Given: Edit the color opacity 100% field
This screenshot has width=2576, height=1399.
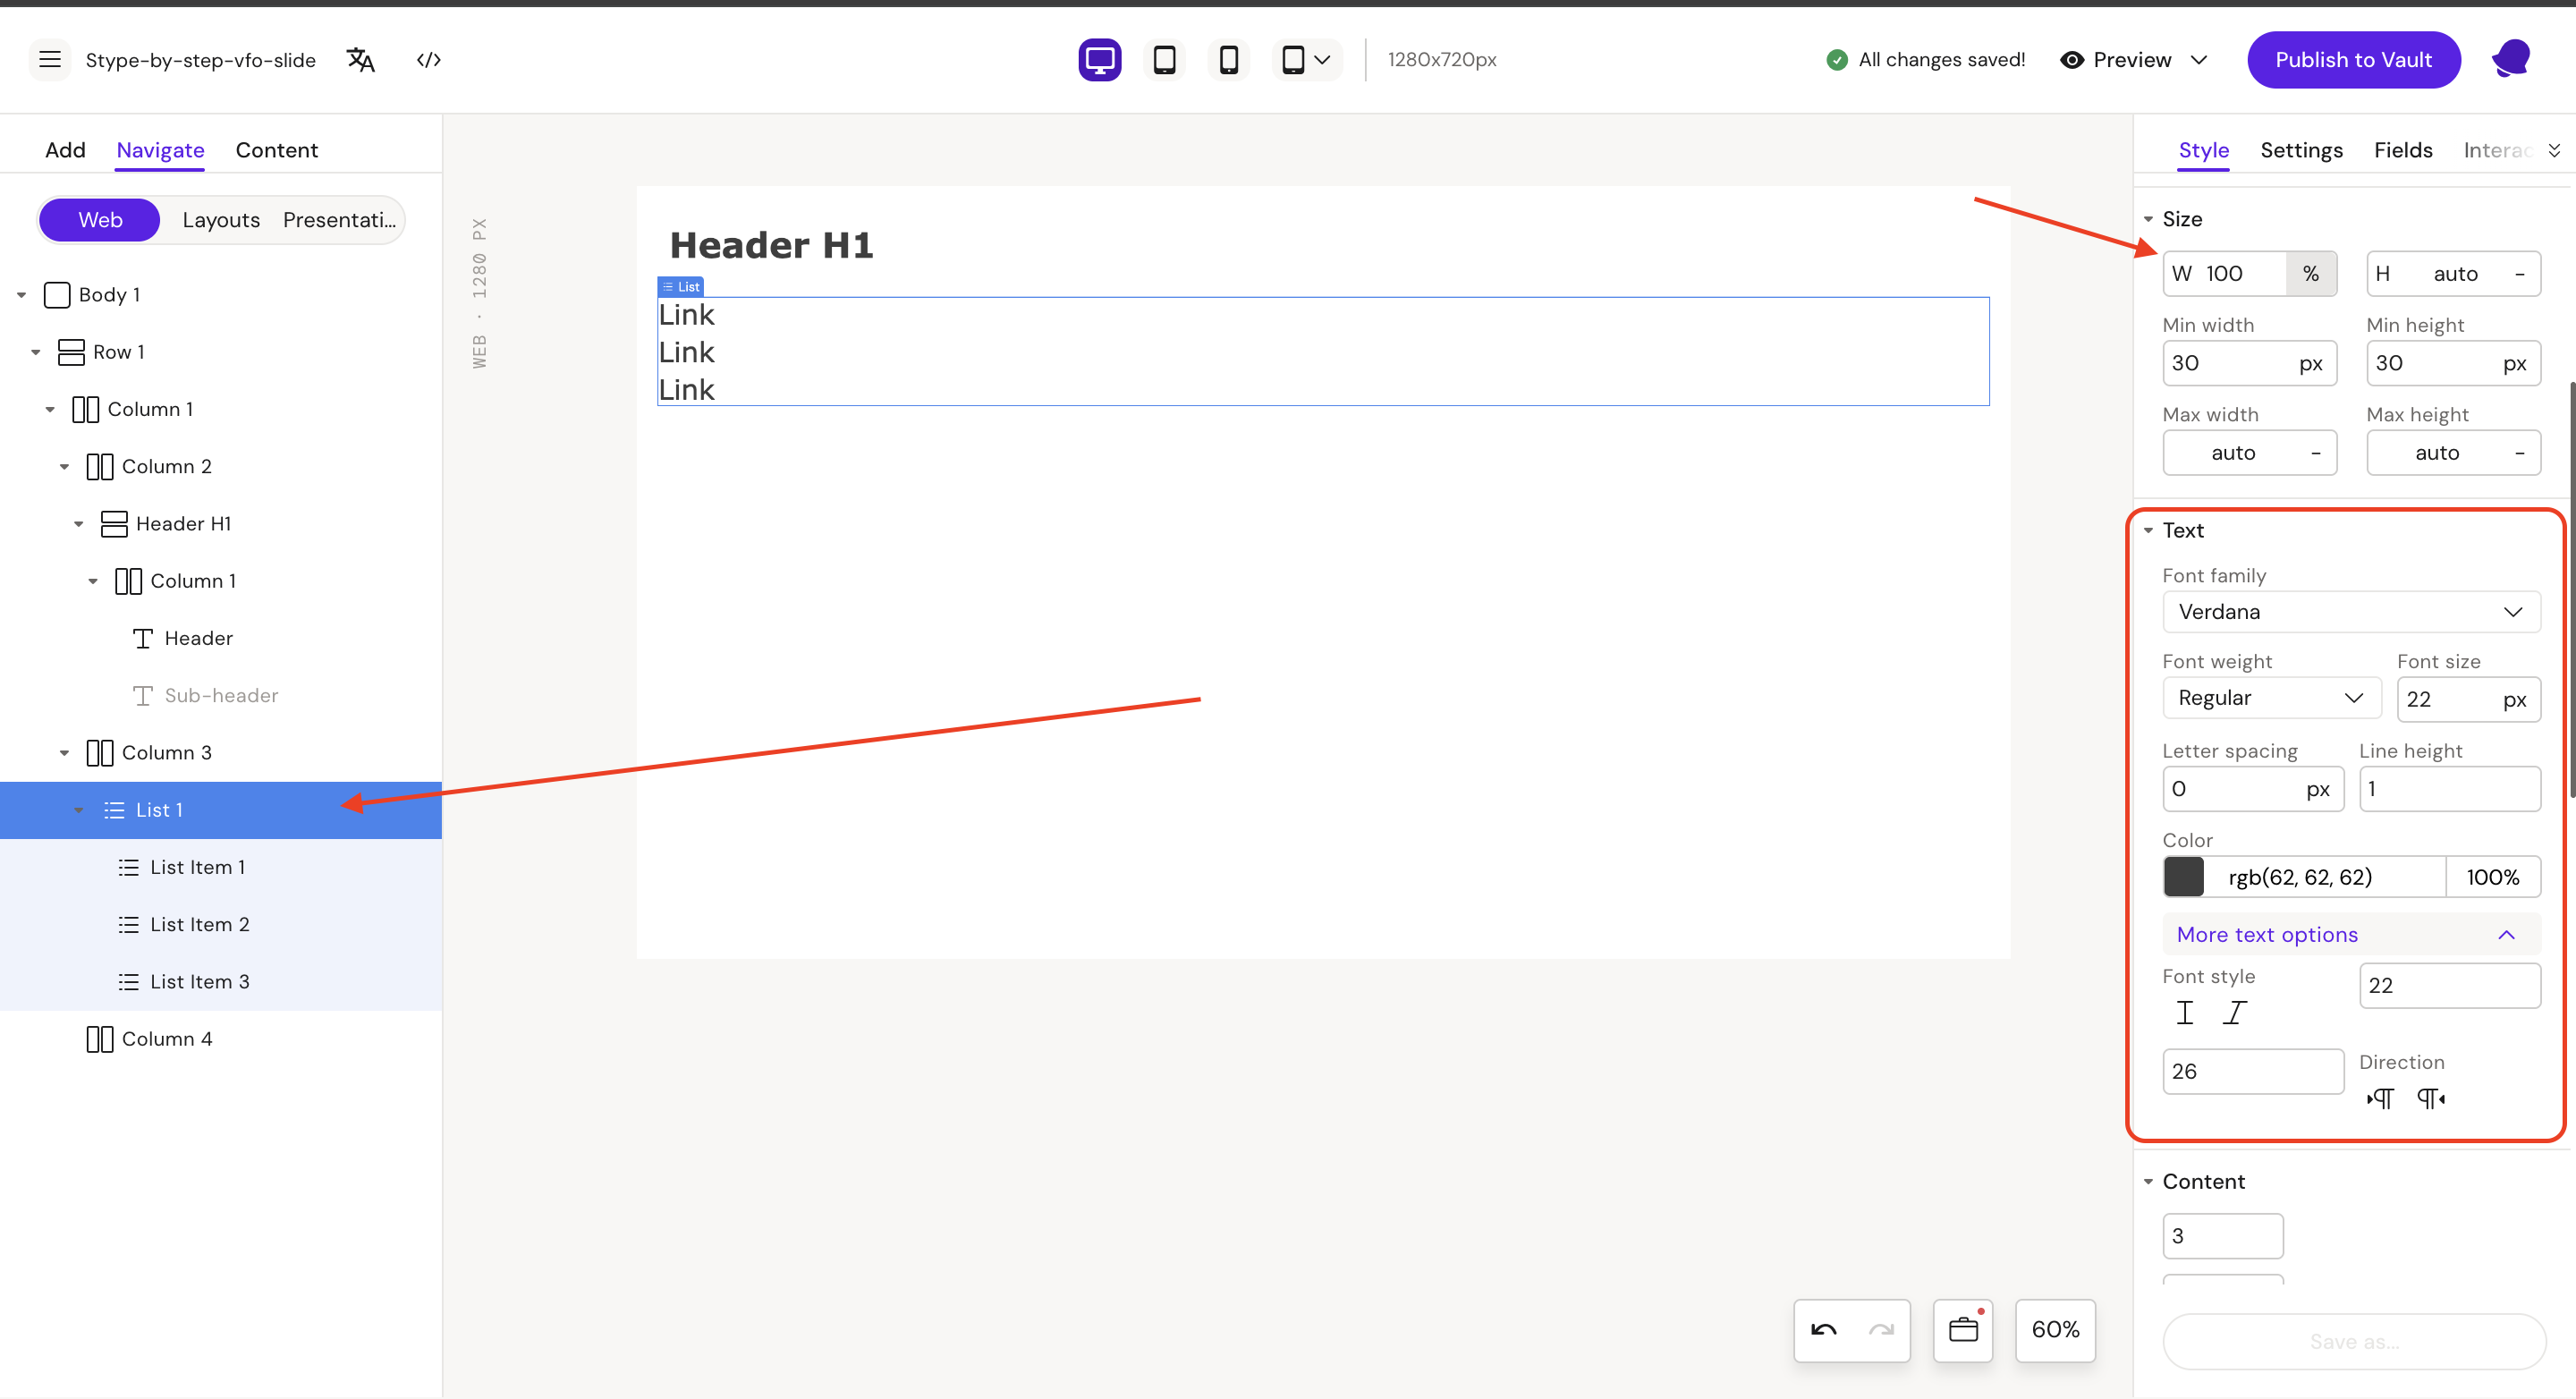Looking at the screenshot, I should click(x=2492, y=877).
